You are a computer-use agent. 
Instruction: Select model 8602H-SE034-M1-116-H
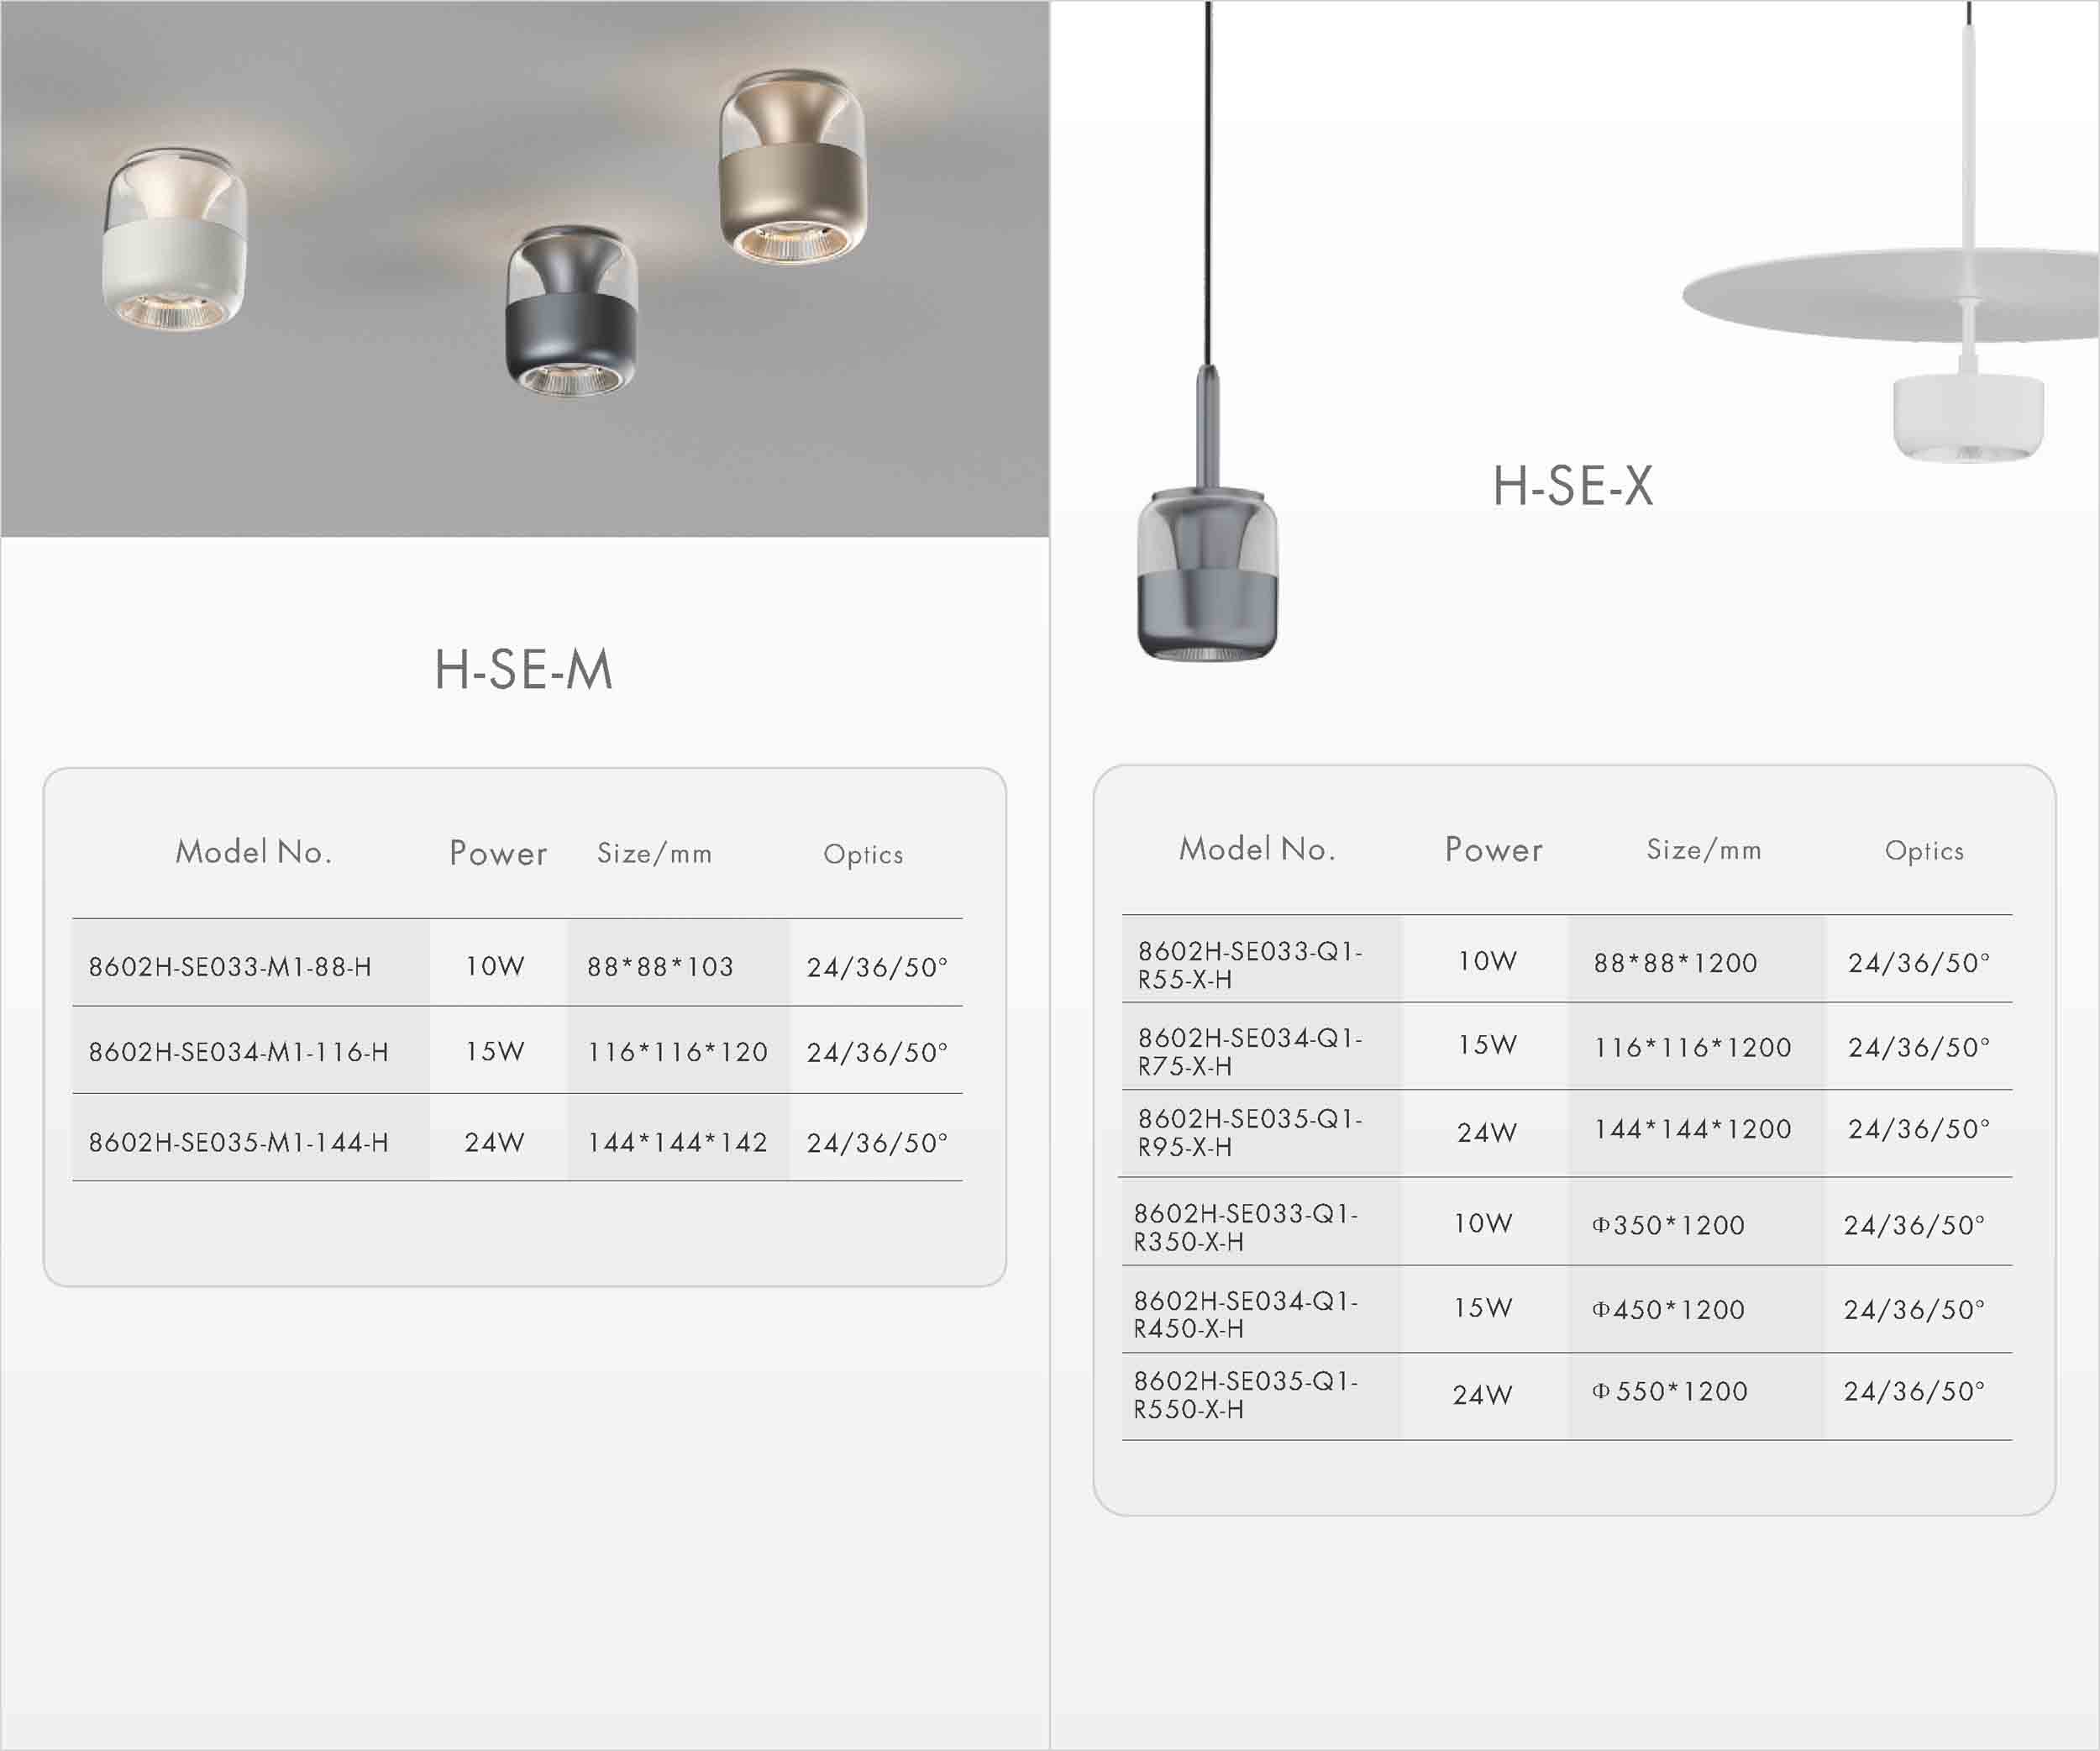[238, 1052]
